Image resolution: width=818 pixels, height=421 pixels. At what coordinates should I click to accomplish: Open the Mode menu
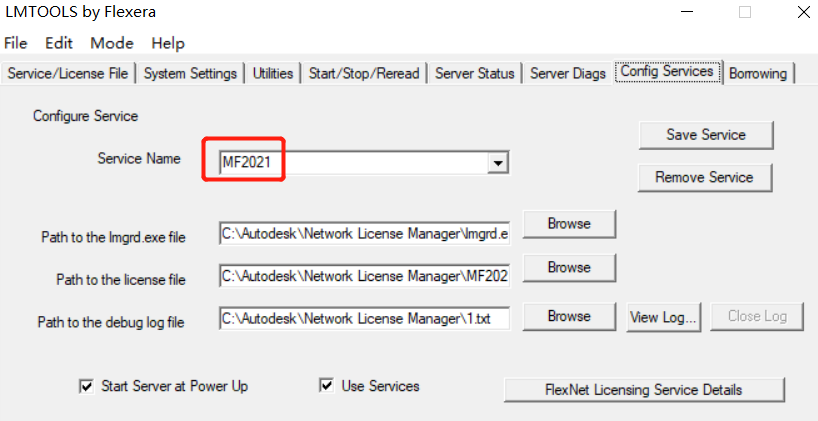112,43
